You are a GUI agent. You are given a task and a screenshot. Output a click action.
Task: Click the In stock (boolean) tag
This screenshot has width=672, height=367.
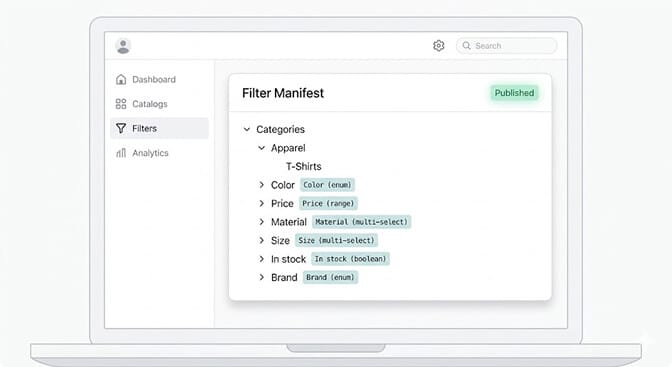pos(350,259)
